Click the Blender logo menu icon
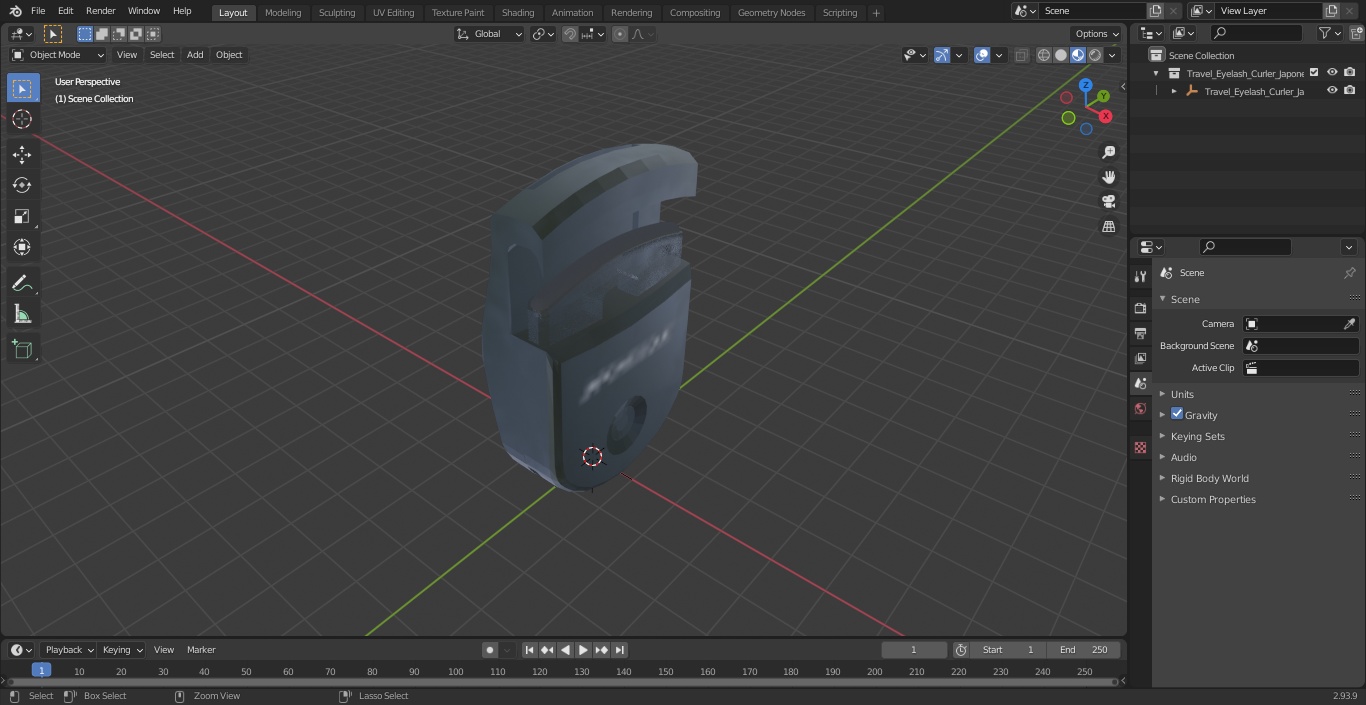 (x=15, y=11)
